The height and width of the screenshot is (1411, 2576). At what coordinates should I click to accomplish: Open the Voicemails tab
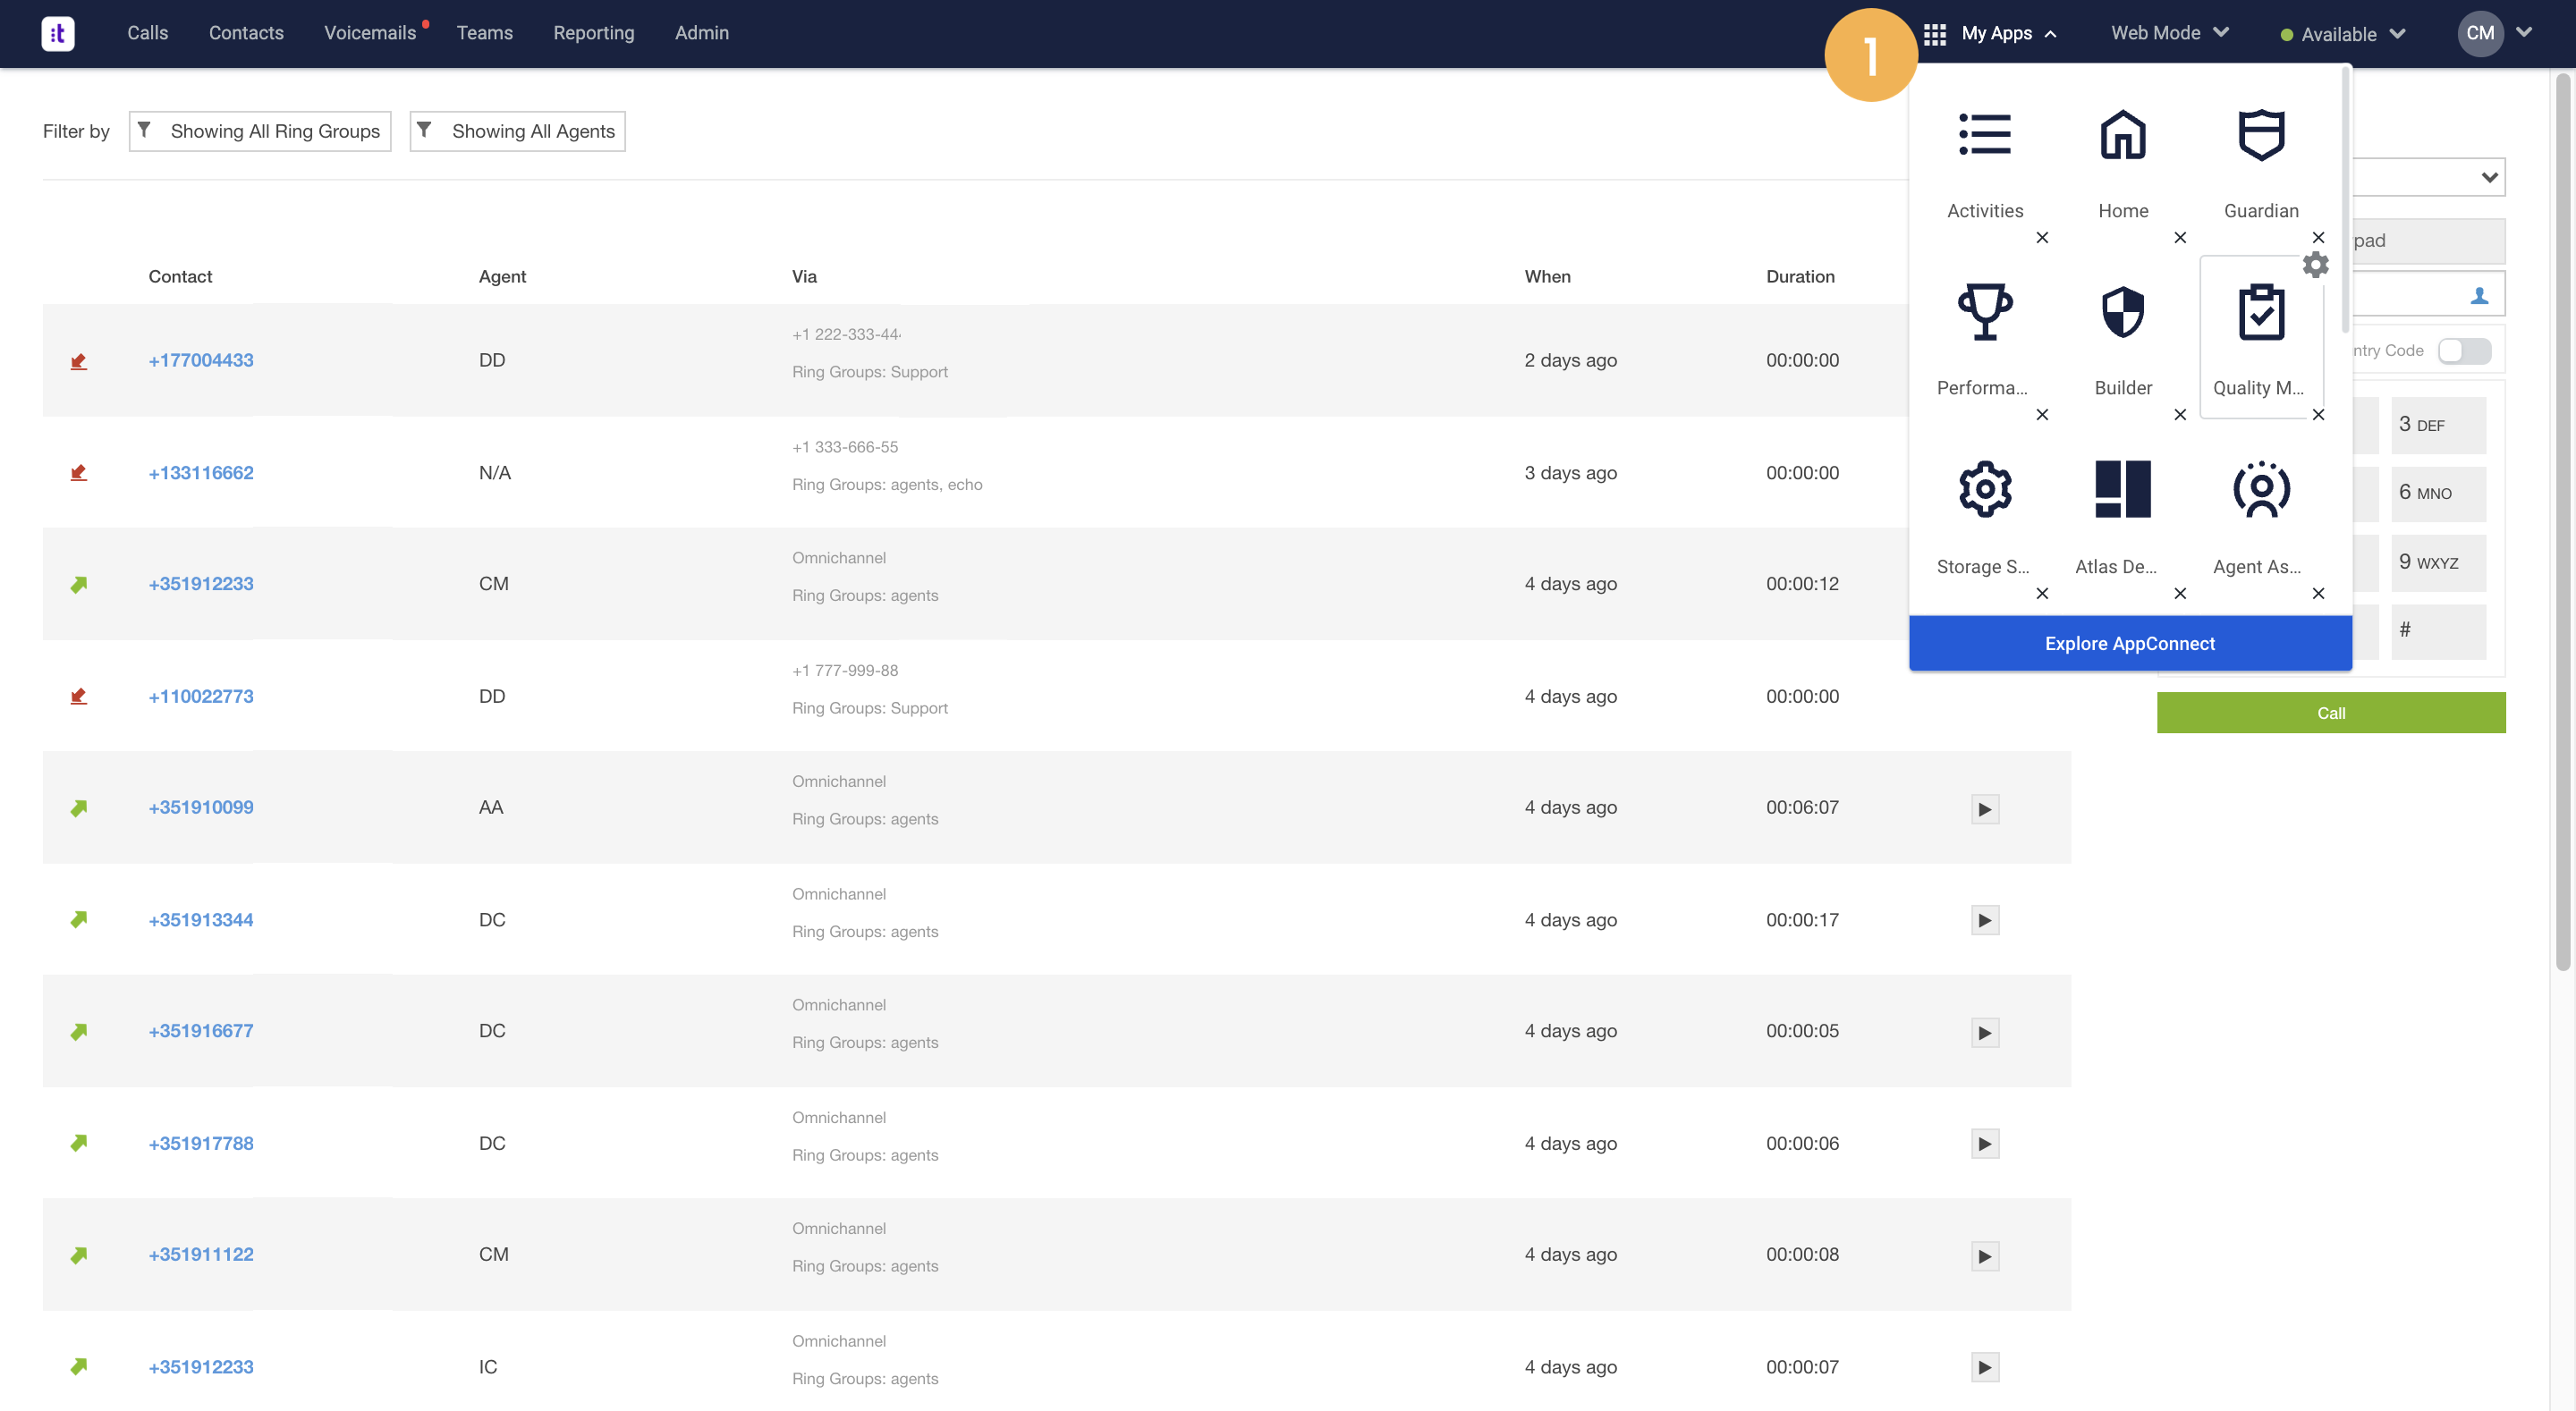[x=369, y=33]
